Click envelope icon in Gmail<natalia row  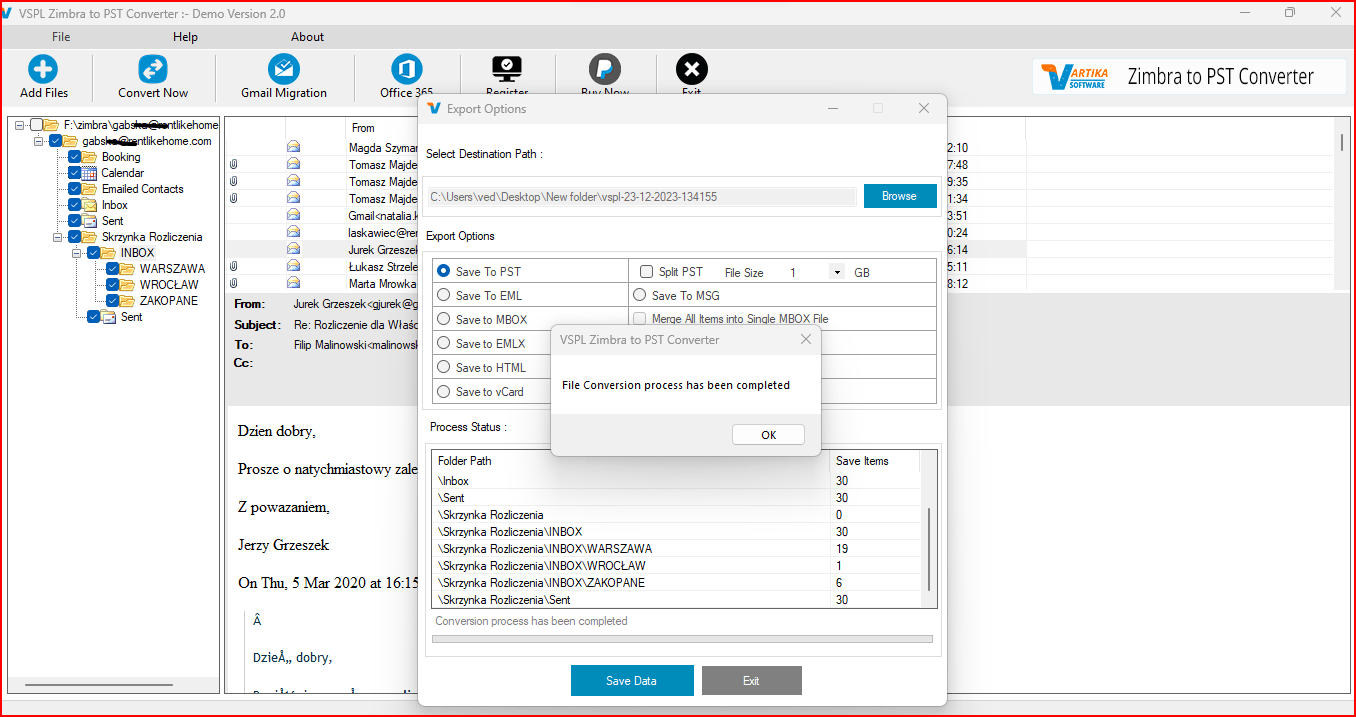tap(294, 215)
